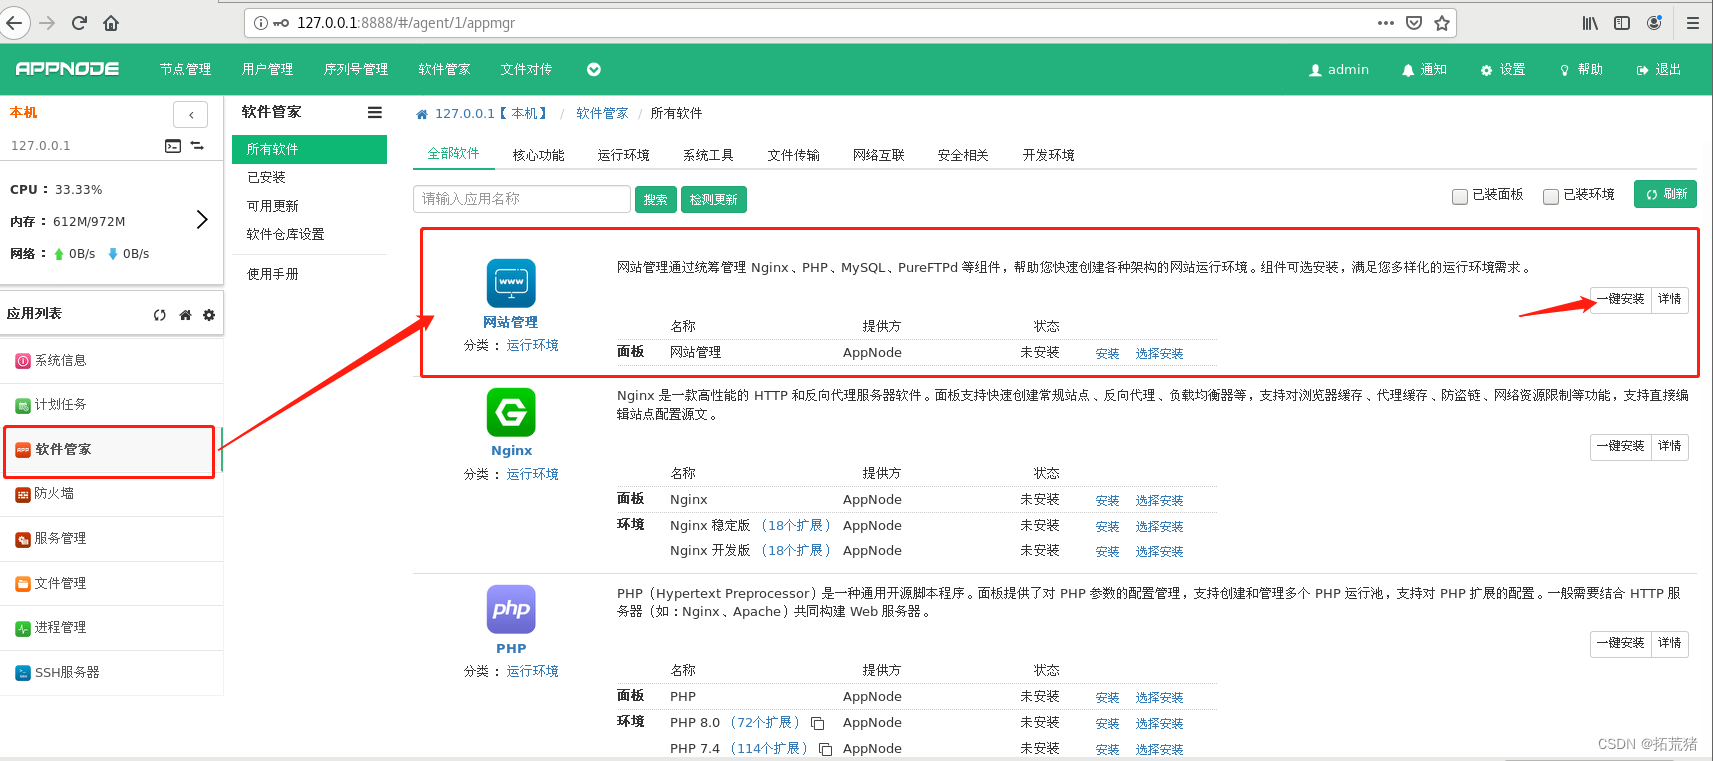
Task: Click the switch-node arrows icon beside 127.0.0.1
Action: (x=197, y=146)
